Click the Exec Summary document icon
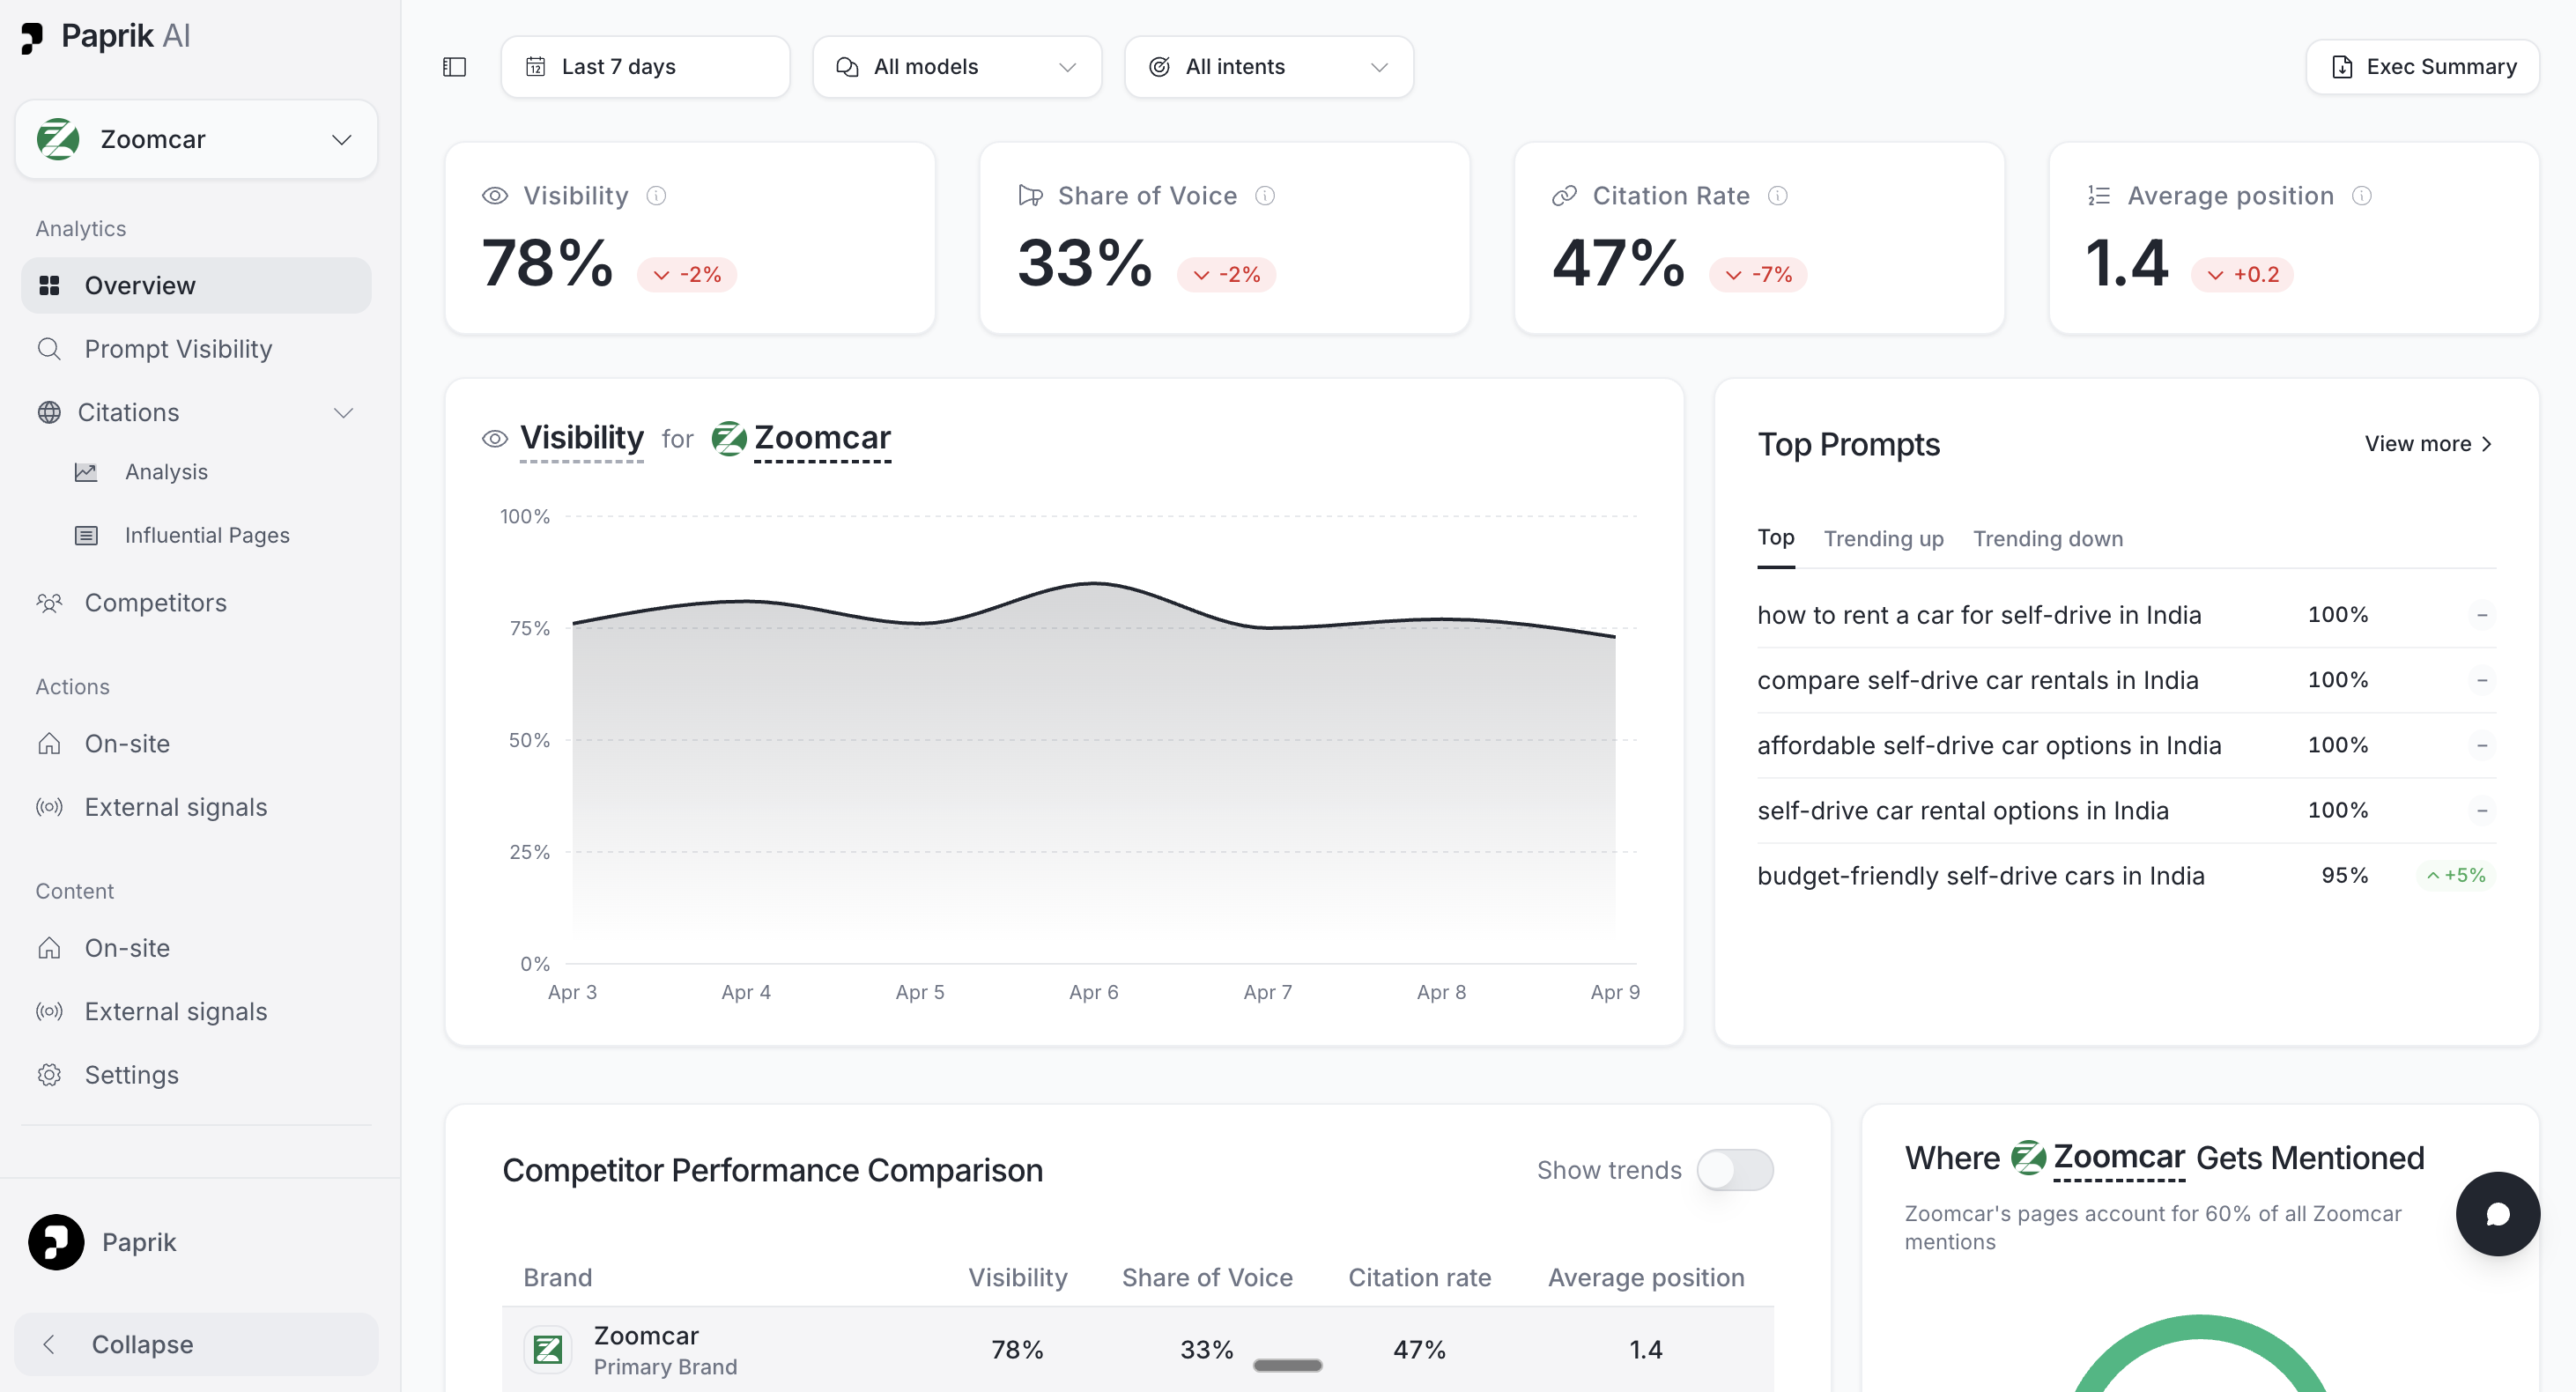2576x1392 pixels. click(x=2342, y=67)
